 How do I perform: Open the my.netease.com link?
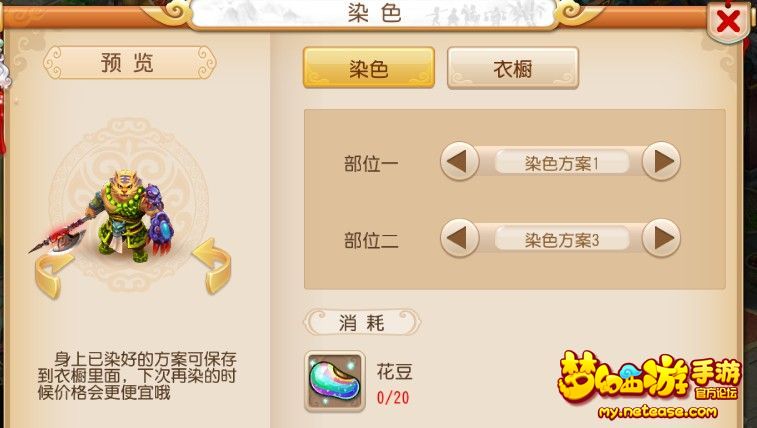click(x=658, y=412)
